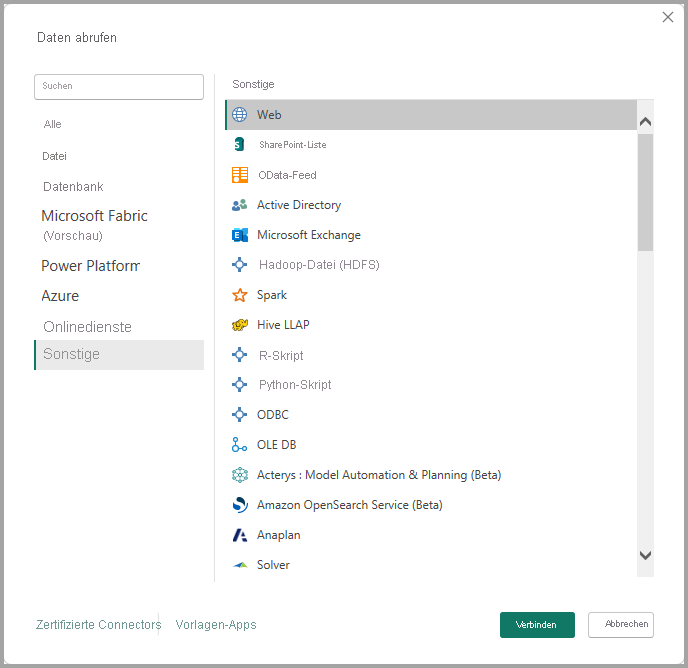Click the ODBC connector icon
688x668 pixels.
pyautogui.click(x=240, y=414)
